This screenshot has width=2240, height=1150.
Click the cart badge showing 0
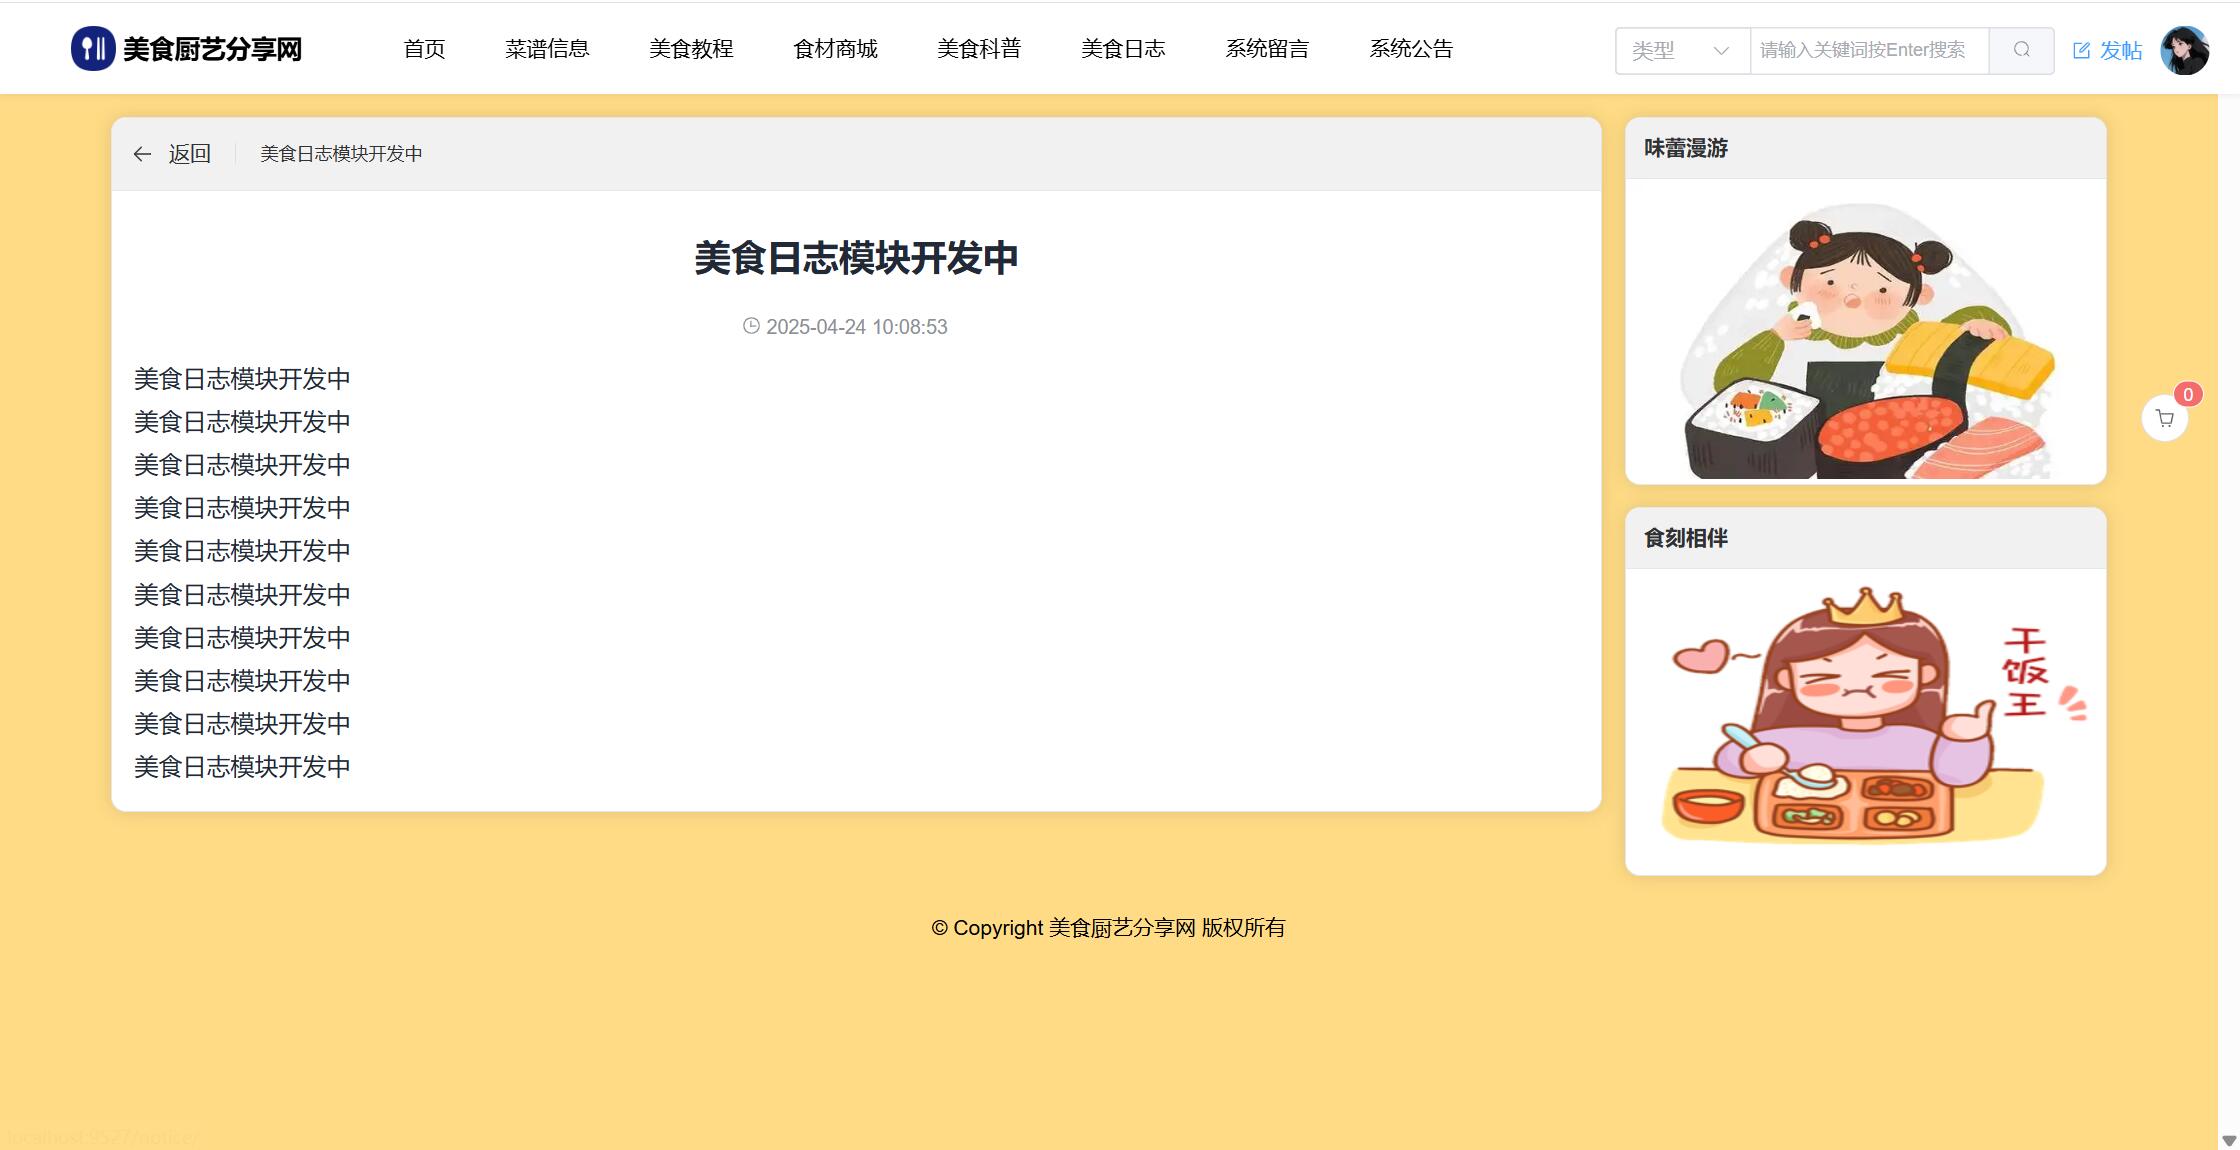coord(2188,394)
